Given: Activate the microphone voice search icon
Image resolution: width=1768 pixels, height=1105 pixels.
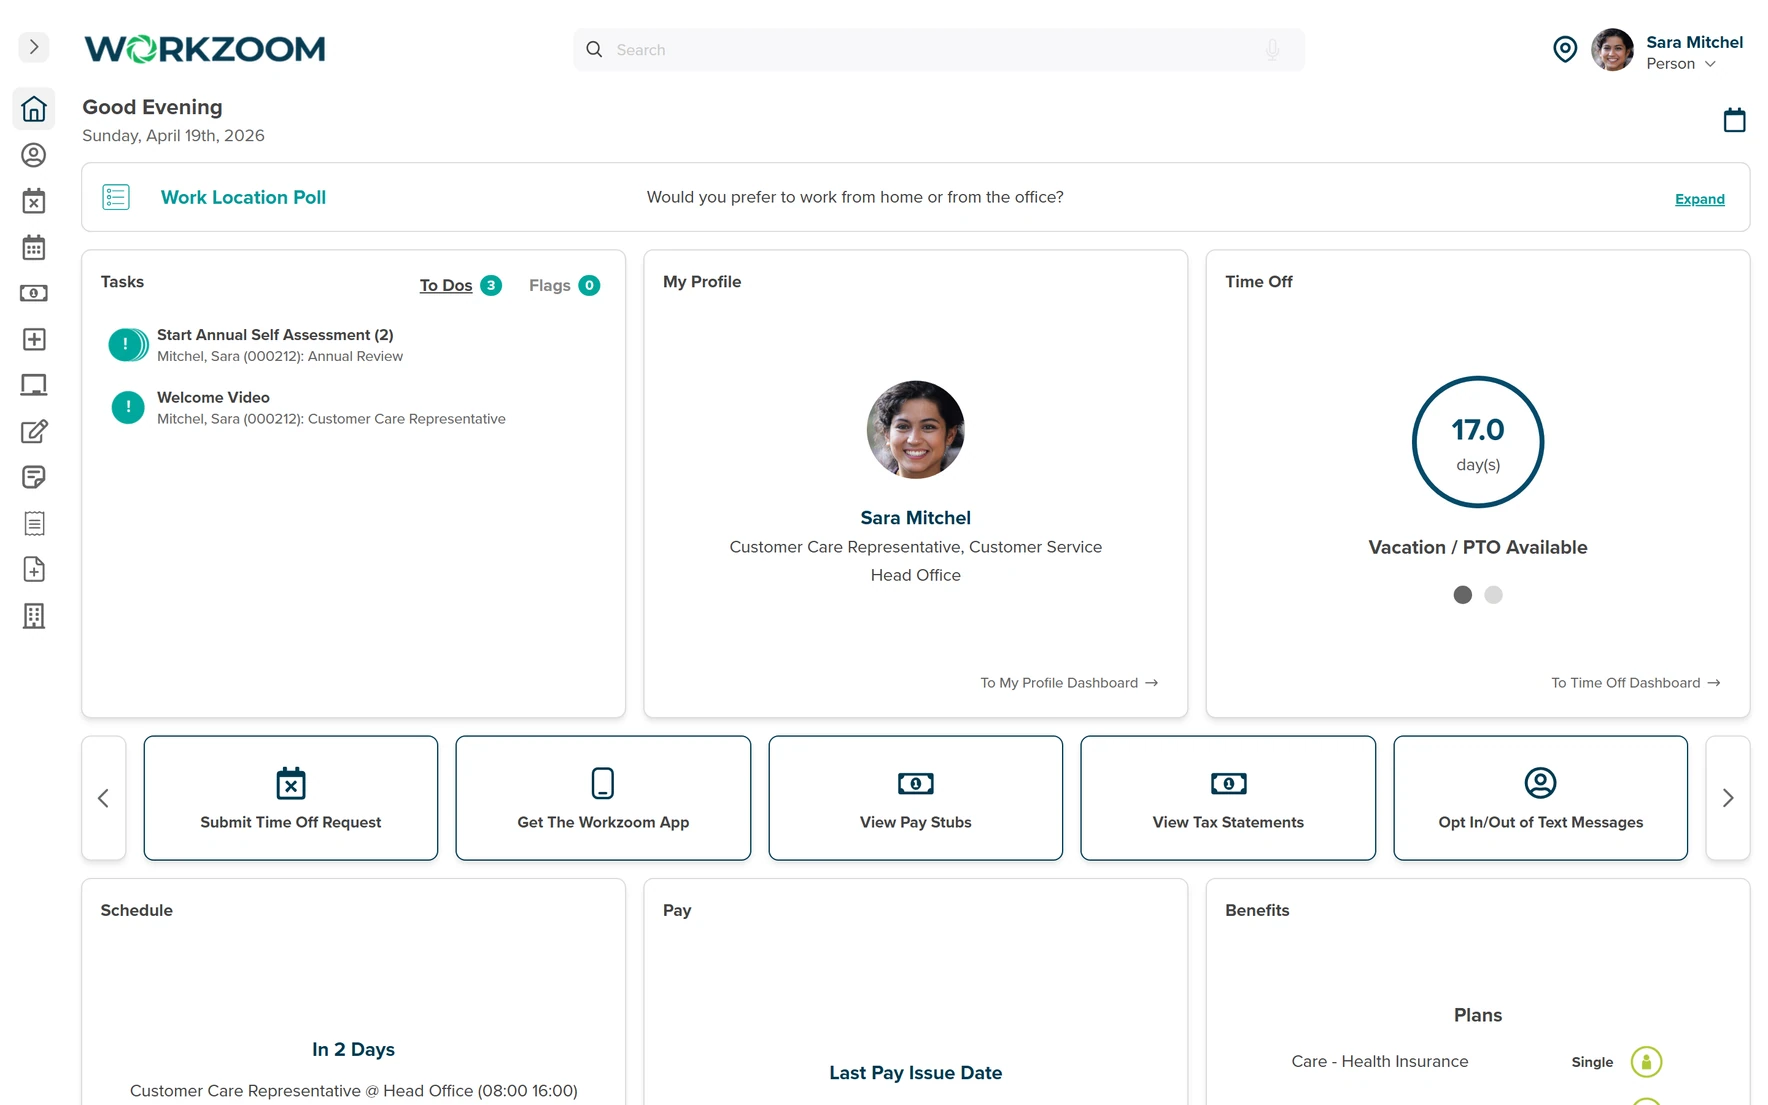Looking at the screenshot, I should (1272, 49).
